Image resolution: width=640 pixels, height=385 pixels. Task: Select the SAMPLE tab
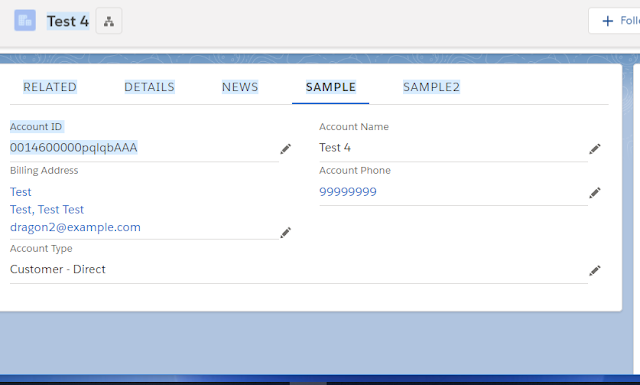click(x=331, y=87)
